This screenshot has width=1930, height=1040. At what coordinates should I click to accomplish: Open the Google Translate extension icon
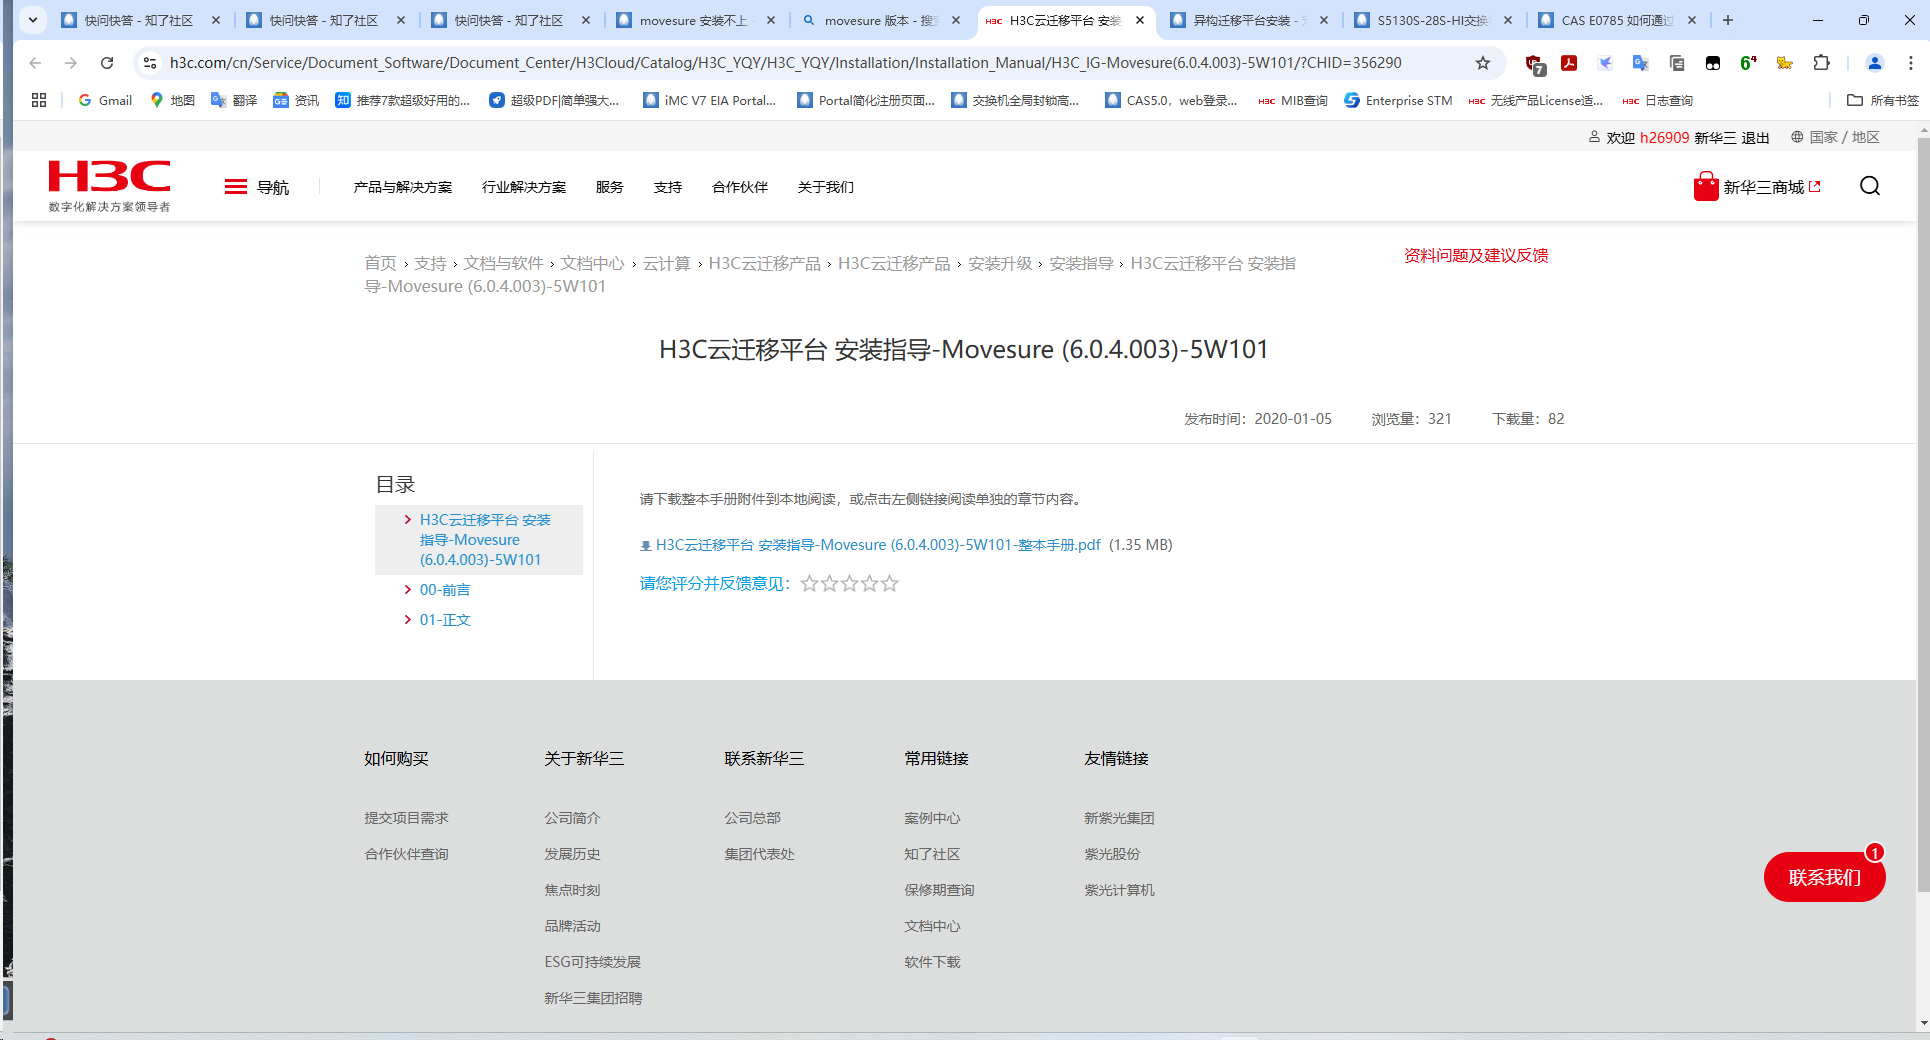(x=1641, y=63)
